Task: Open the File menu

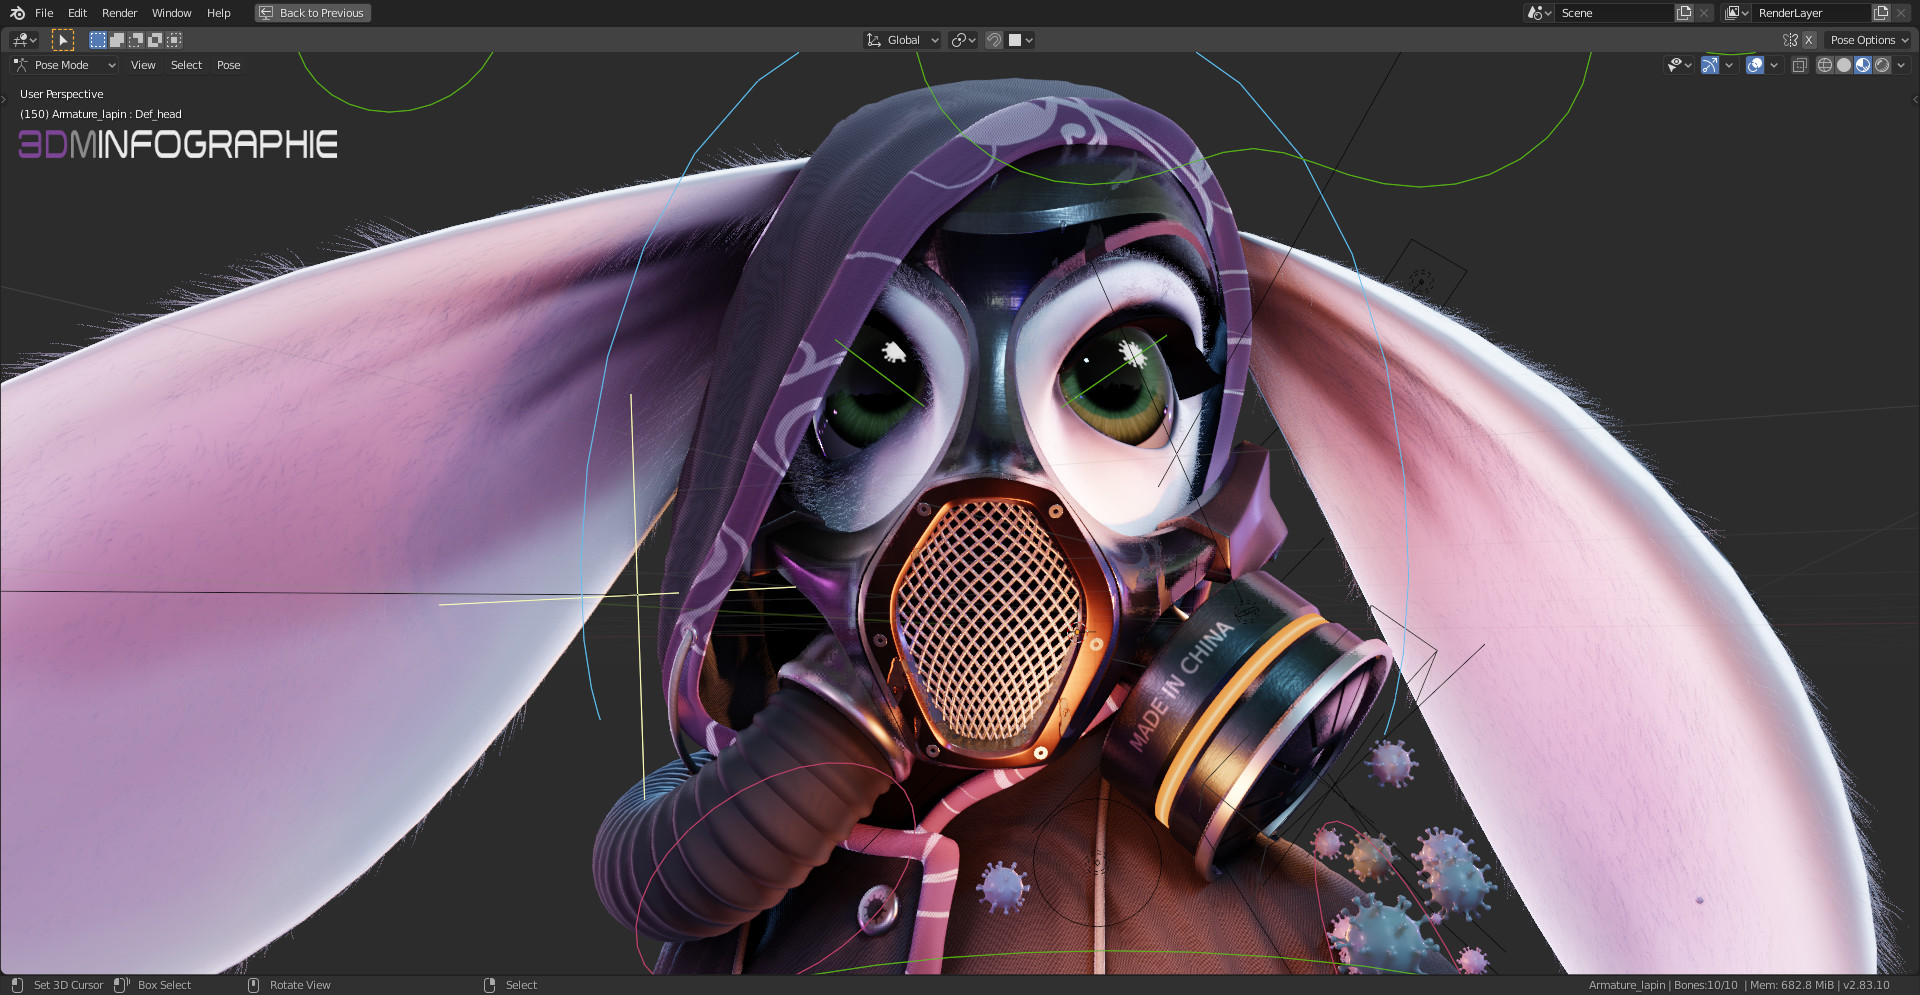Action: [x=44, y=13]
